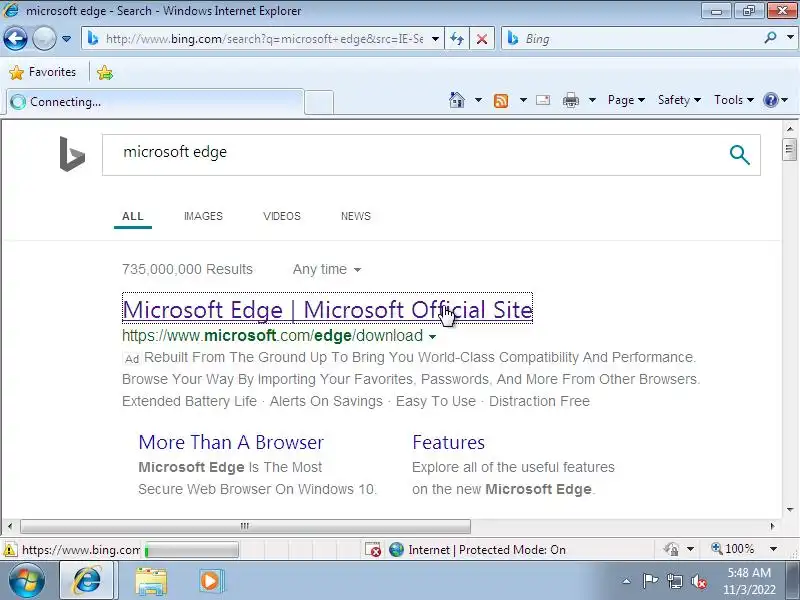Show hidden tray icons arrow
This screenshot has height=600, width=800.
click(627, 581)
